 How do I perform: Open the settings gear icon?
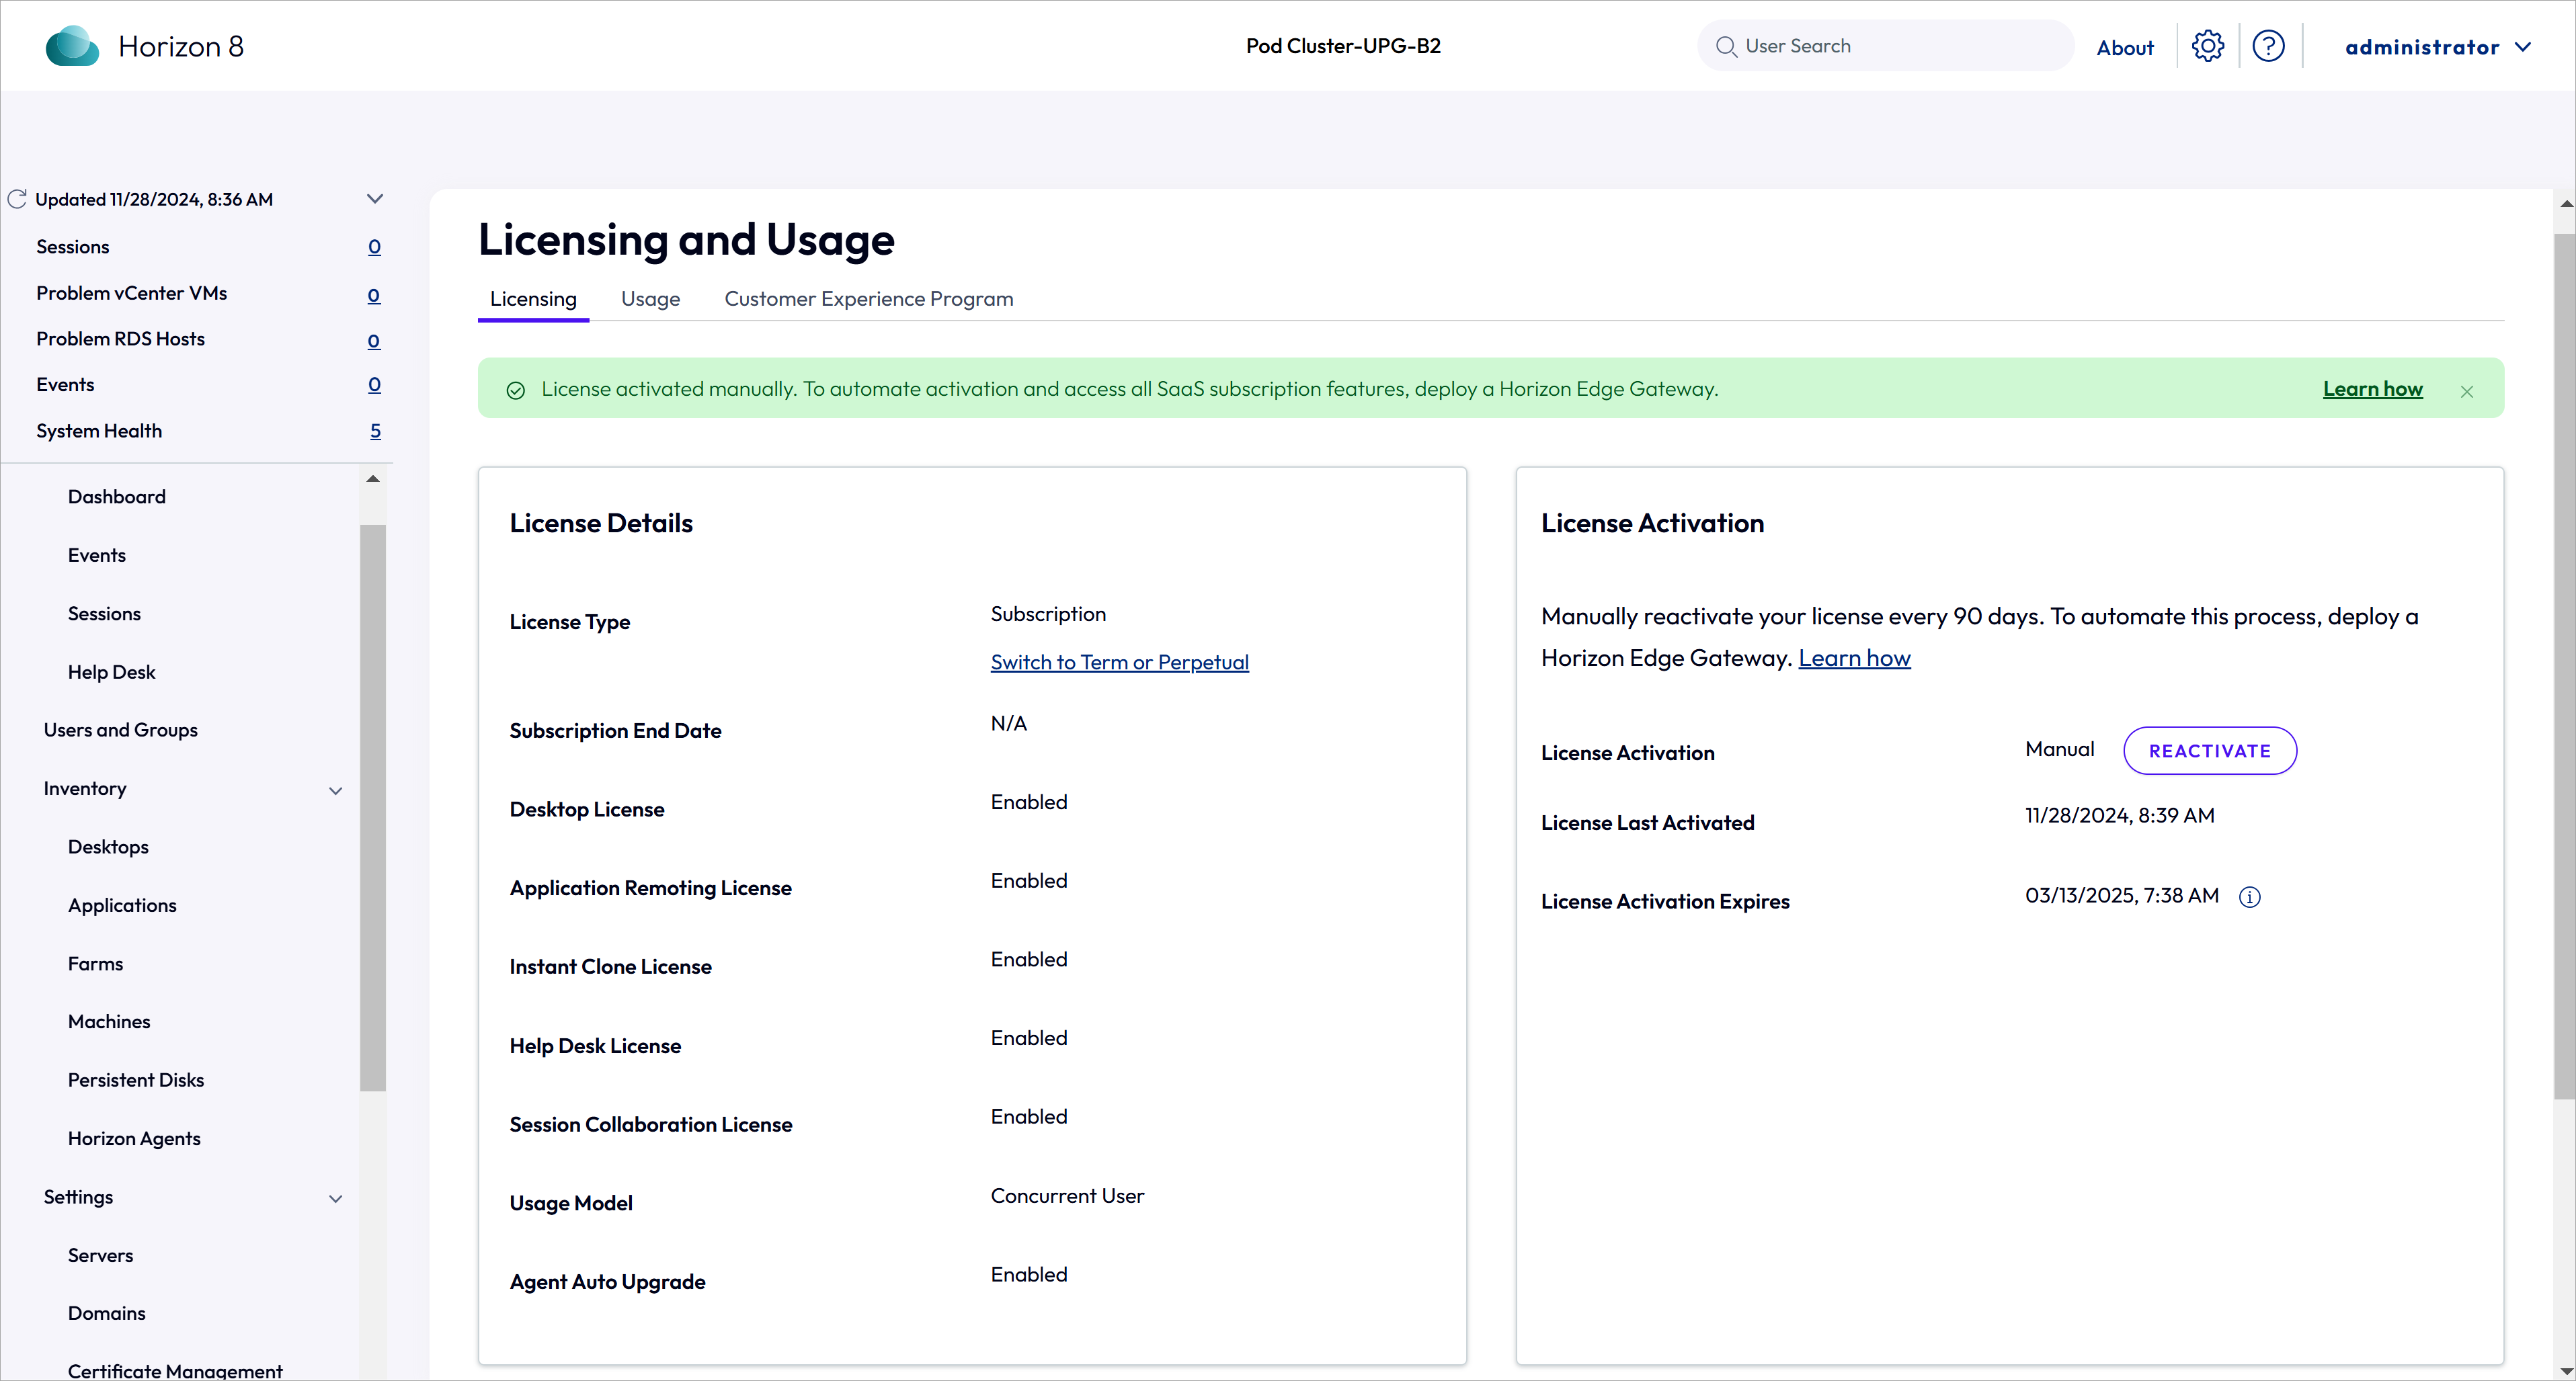tap(2208, 46)
